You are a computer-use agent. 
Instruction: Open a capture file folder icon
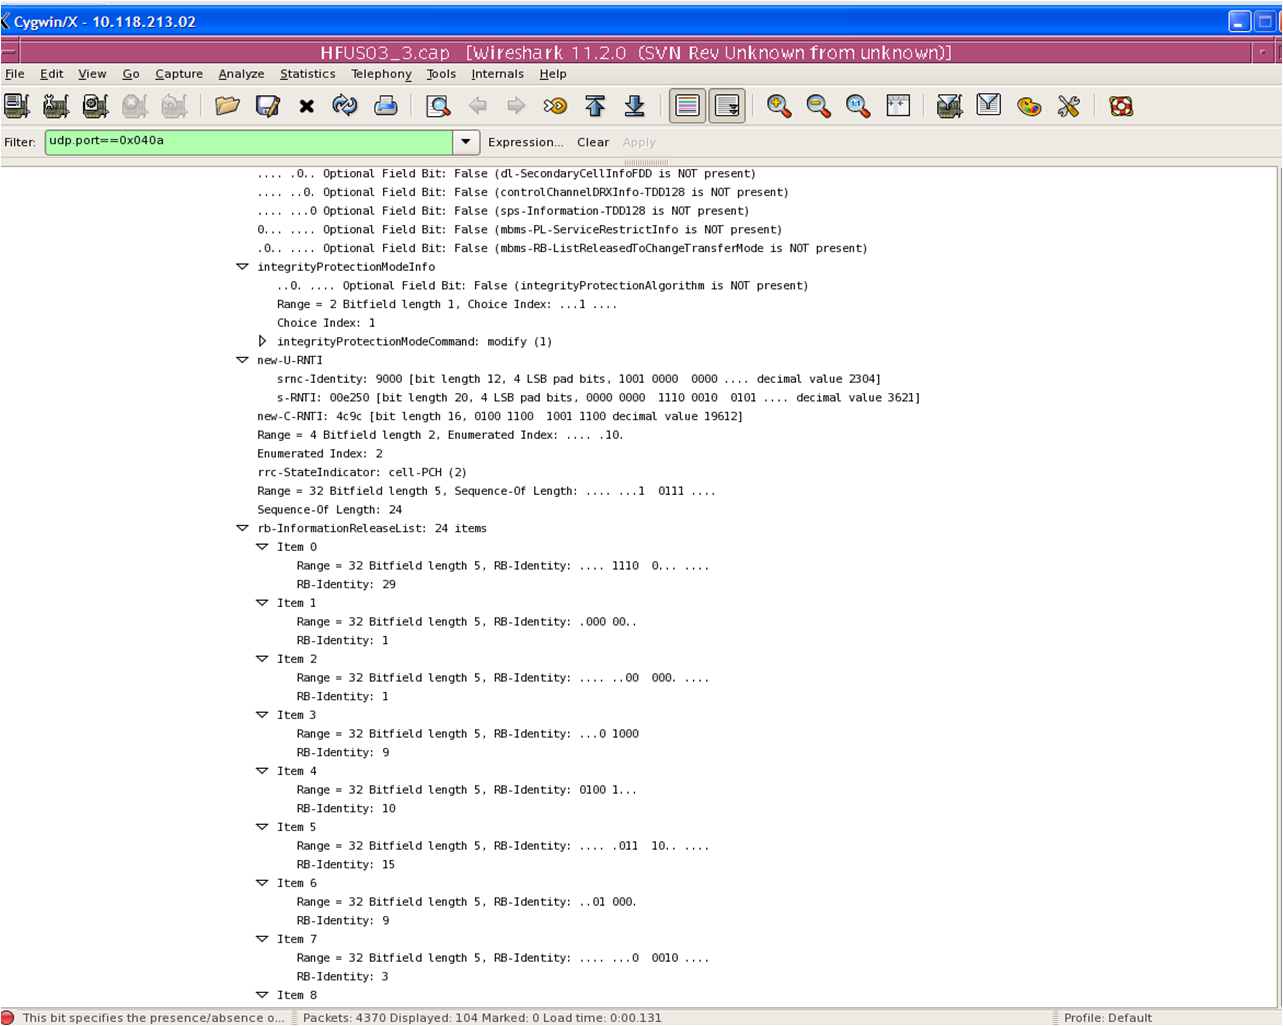(x=227, y=106)
